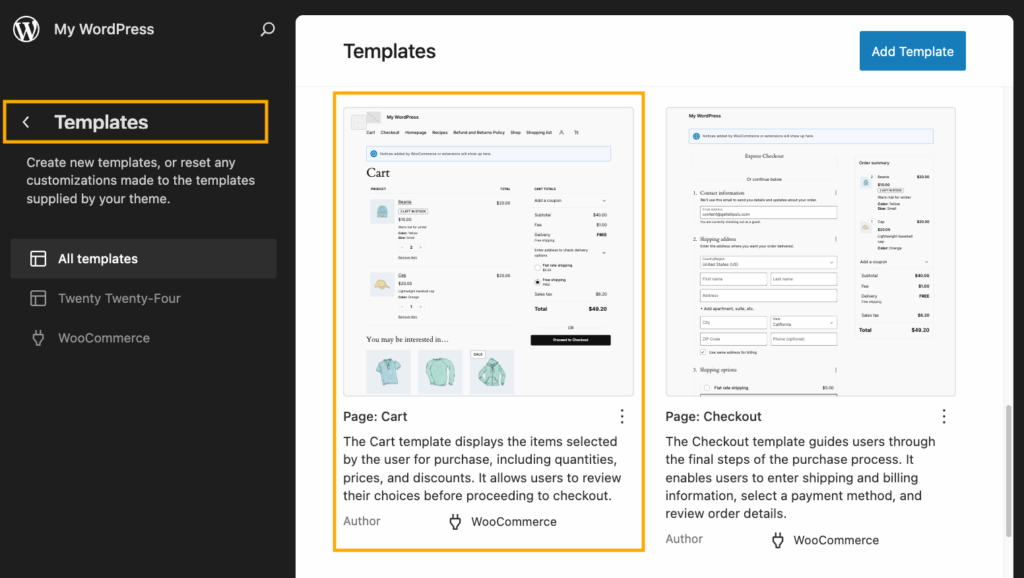
Task: Click the Templates page heading
Action: 389,51
